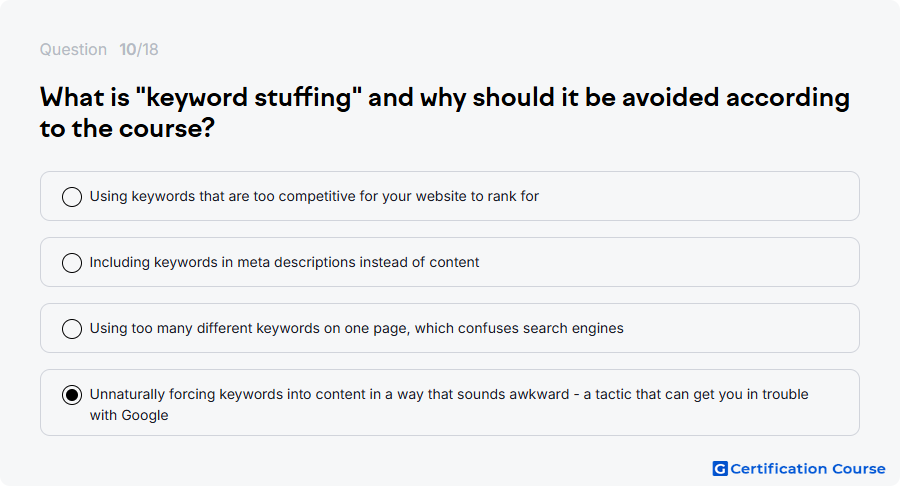Click 'avoided according' in the question title

736,97
